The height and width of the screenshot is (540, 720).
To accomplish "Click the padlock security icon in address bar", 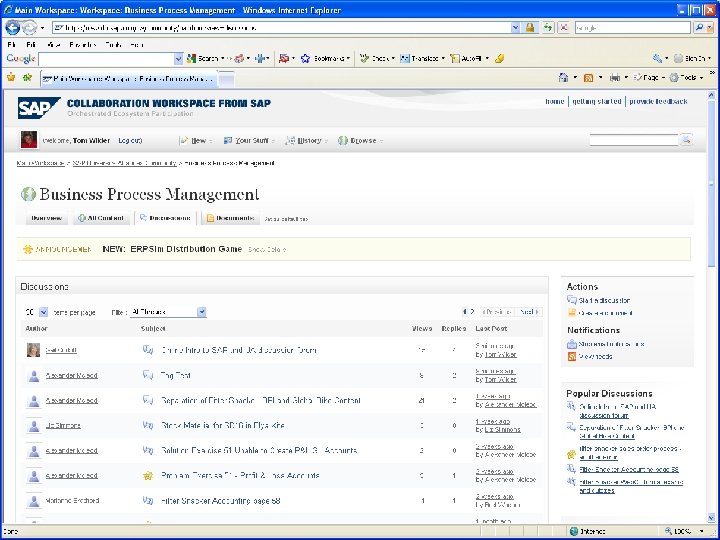I will [x=530, y=28].
